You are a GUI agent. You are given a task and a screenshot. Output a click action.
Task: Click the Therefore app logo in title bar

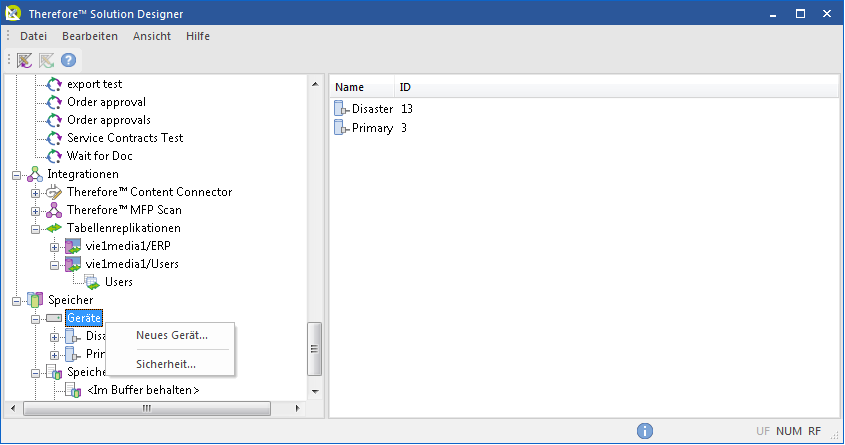point(13,13)
